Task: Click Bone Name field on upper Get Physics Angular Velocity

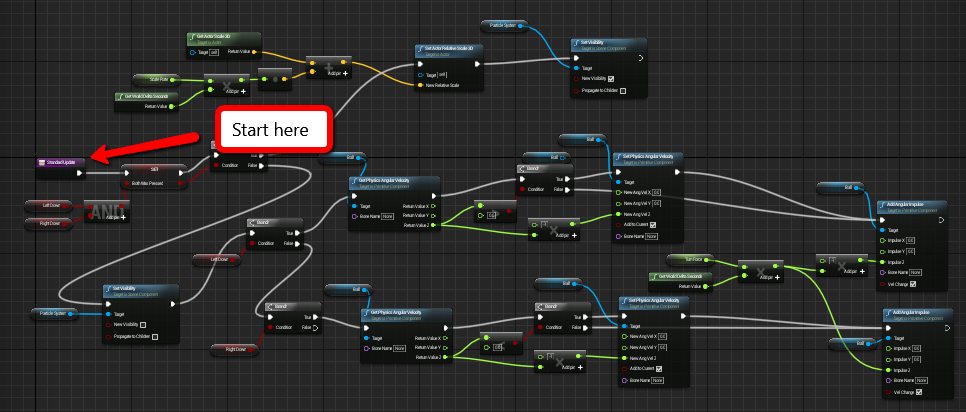Action: pyautogui.click(x=388, y=216)
